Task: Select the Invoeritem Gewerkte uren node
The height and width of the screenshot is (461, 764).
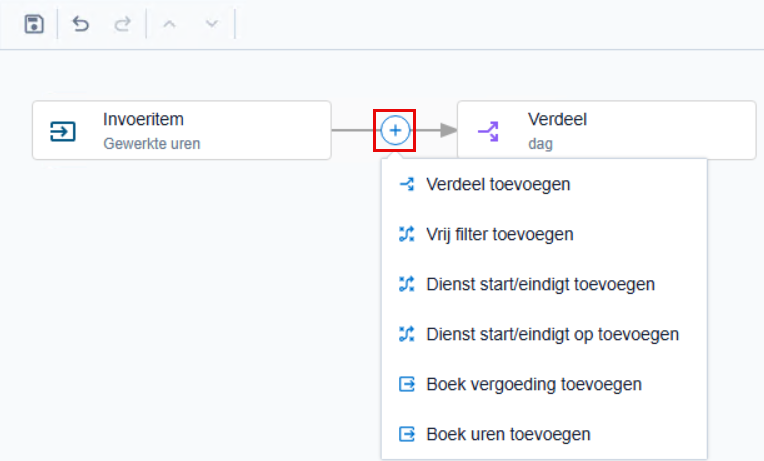Action: (182, 130)
